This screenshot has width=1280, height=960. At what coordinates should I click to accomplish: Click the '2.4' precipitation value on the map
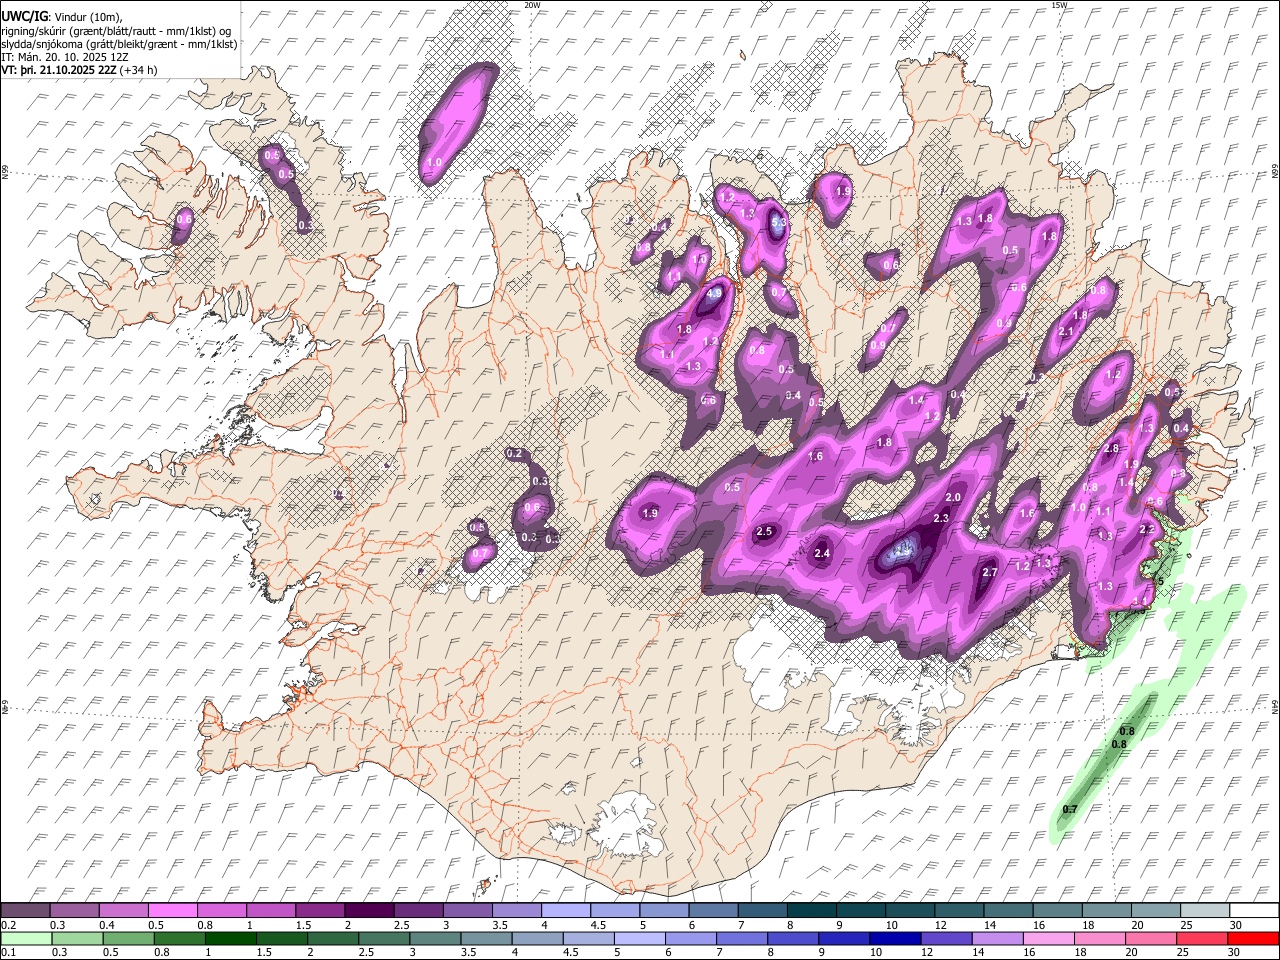pos(823,554)
